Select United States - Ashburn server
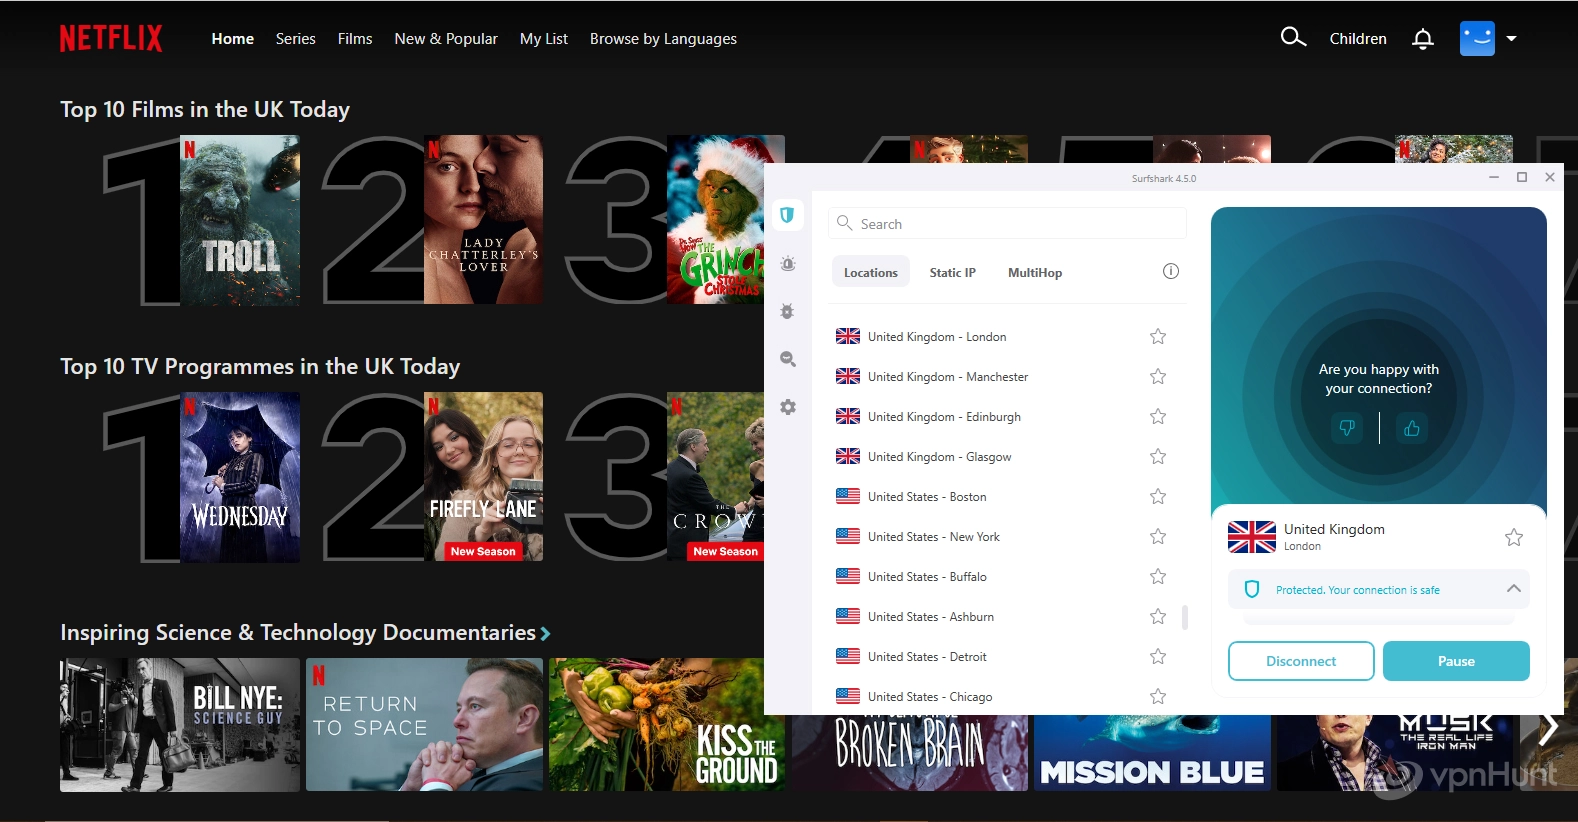The width and height of the screenshot is (1578, 822). click(1003, 616)
